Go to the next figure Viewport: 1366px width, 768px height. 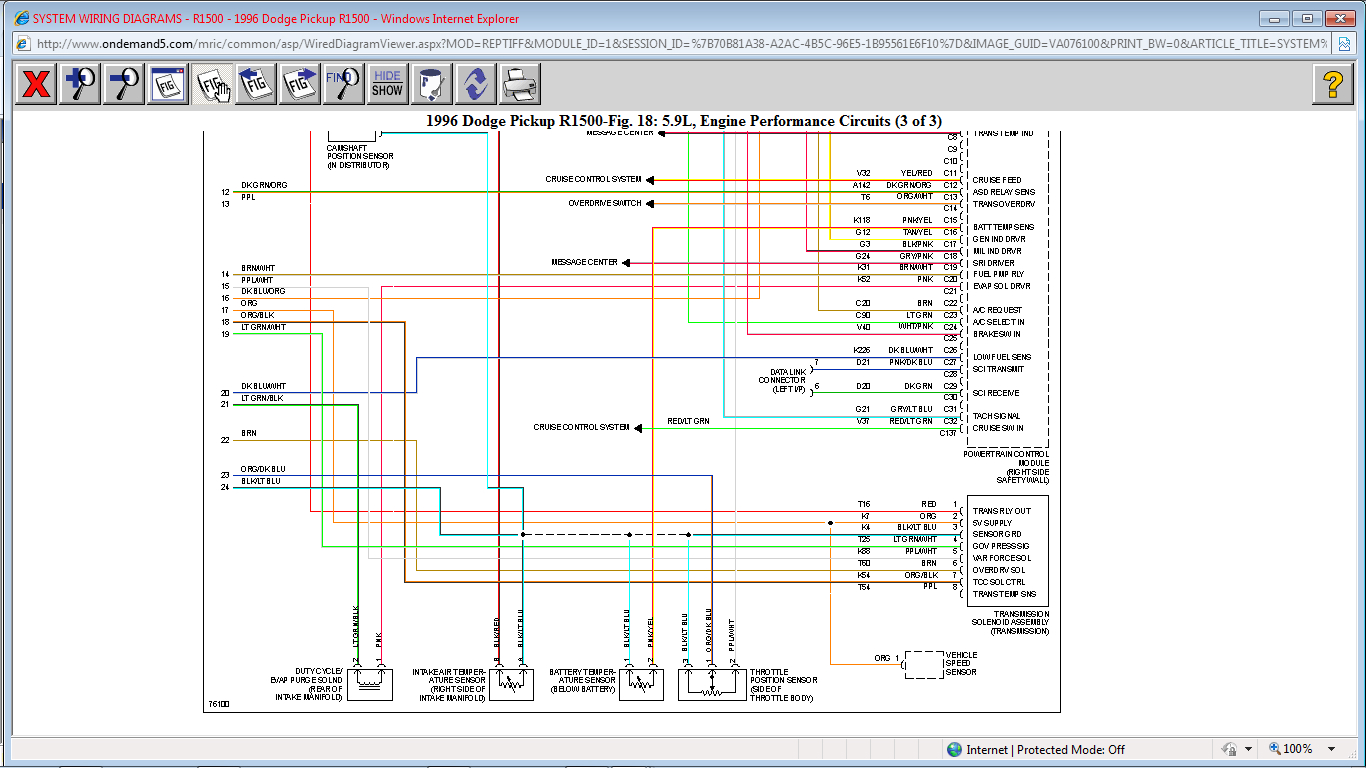(300, 84)
